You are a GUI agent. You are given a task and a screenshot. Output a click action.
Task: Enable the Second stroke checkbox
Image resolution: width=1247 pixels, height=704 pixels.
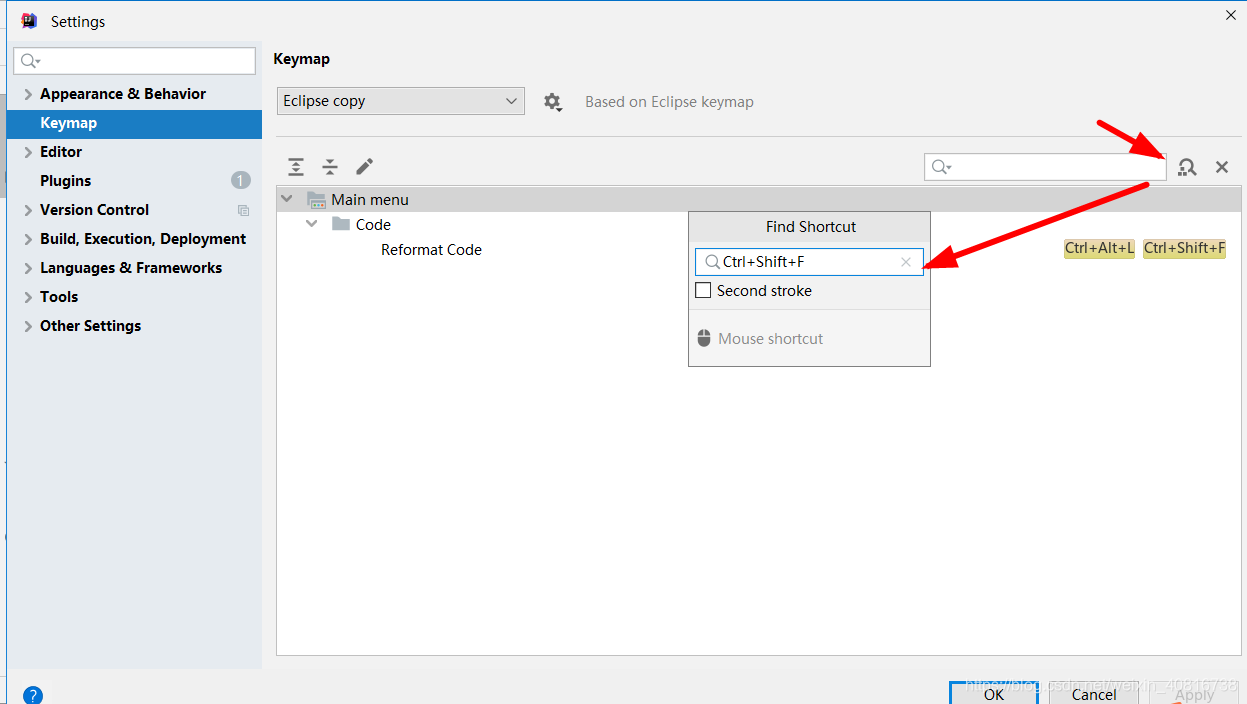(x=703, y=291)
